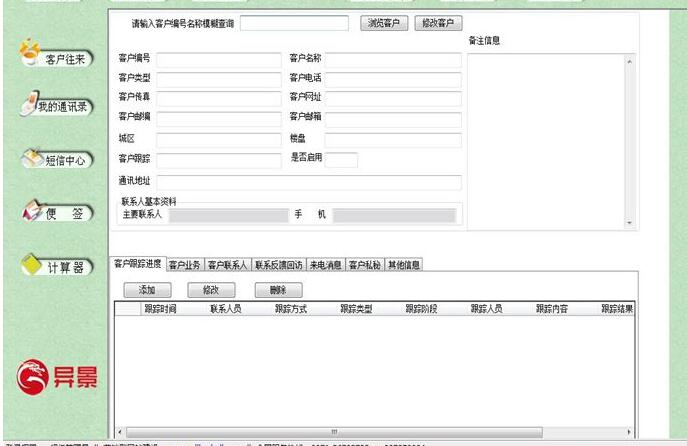The image size is (687, 446).
Task: Click the 浏览客户 button
Action: coord(384,23)
